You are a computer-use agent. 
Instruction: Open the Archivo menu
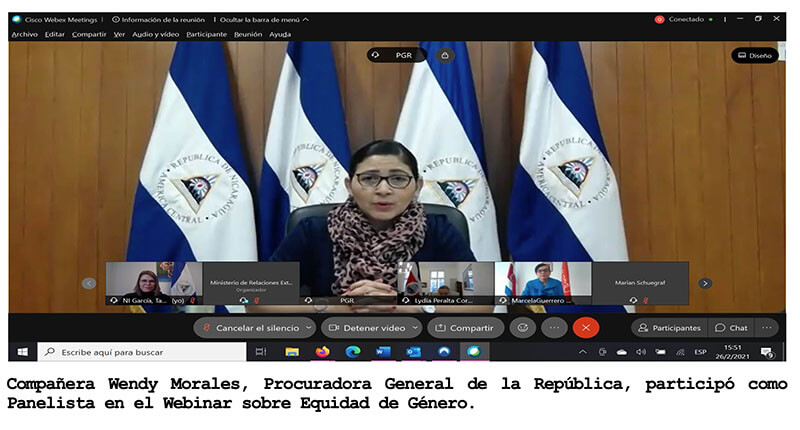24,34
